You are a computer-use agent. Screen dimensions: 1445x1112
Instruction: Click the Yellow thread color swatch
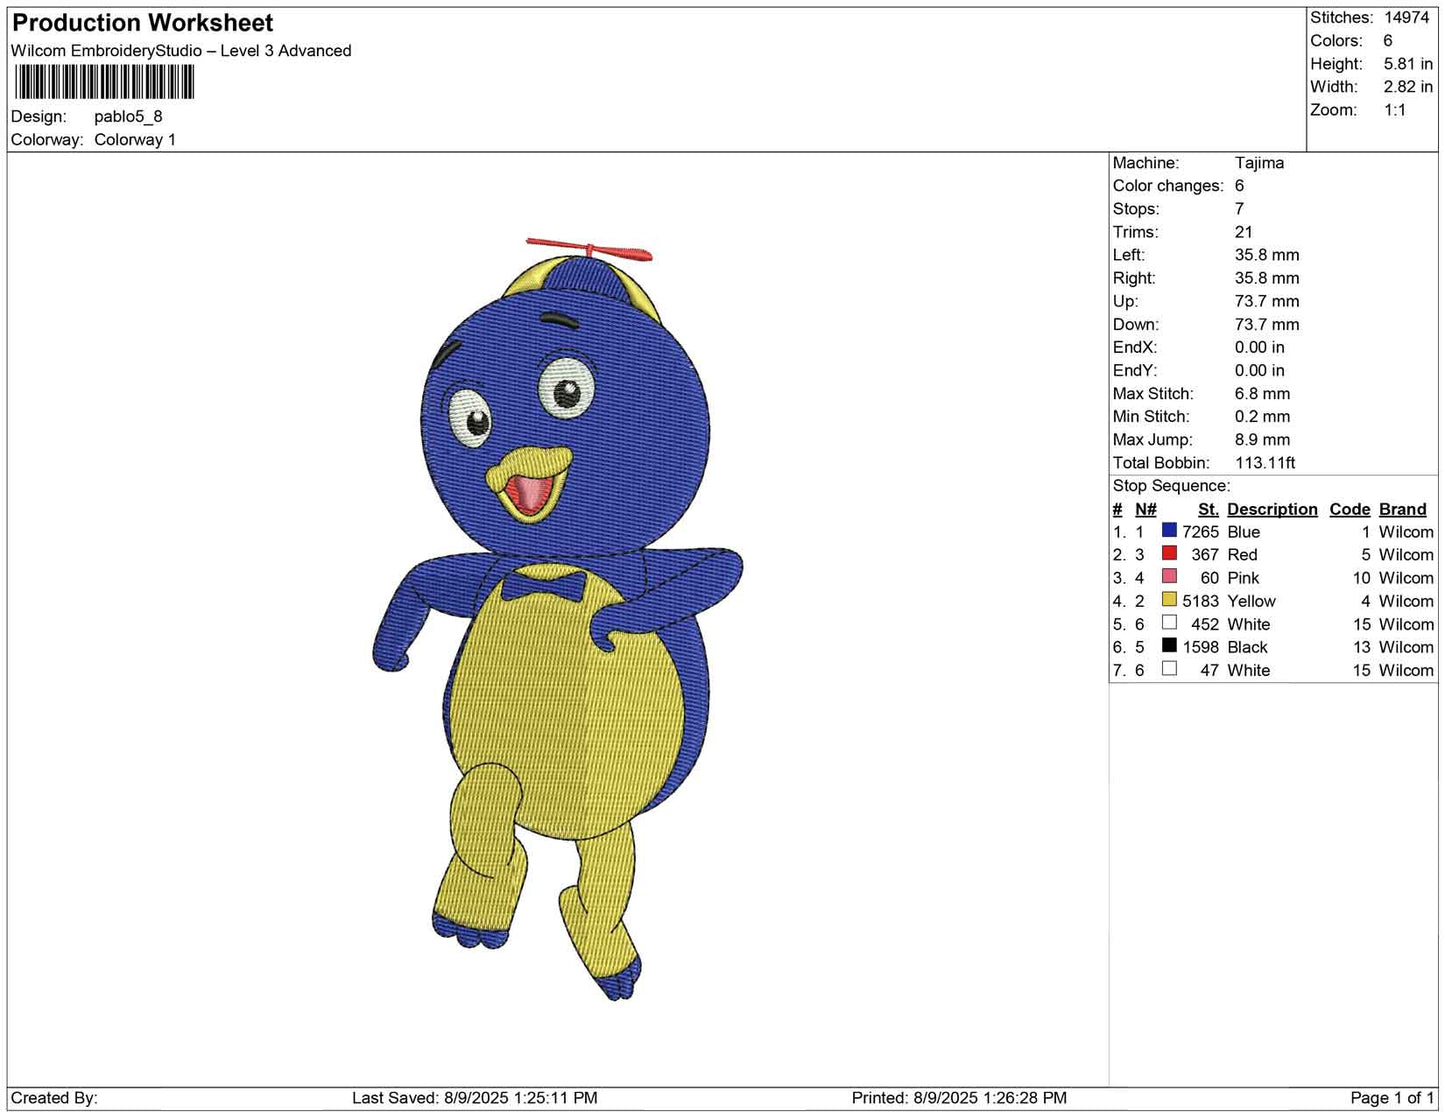pos(1169,599)
